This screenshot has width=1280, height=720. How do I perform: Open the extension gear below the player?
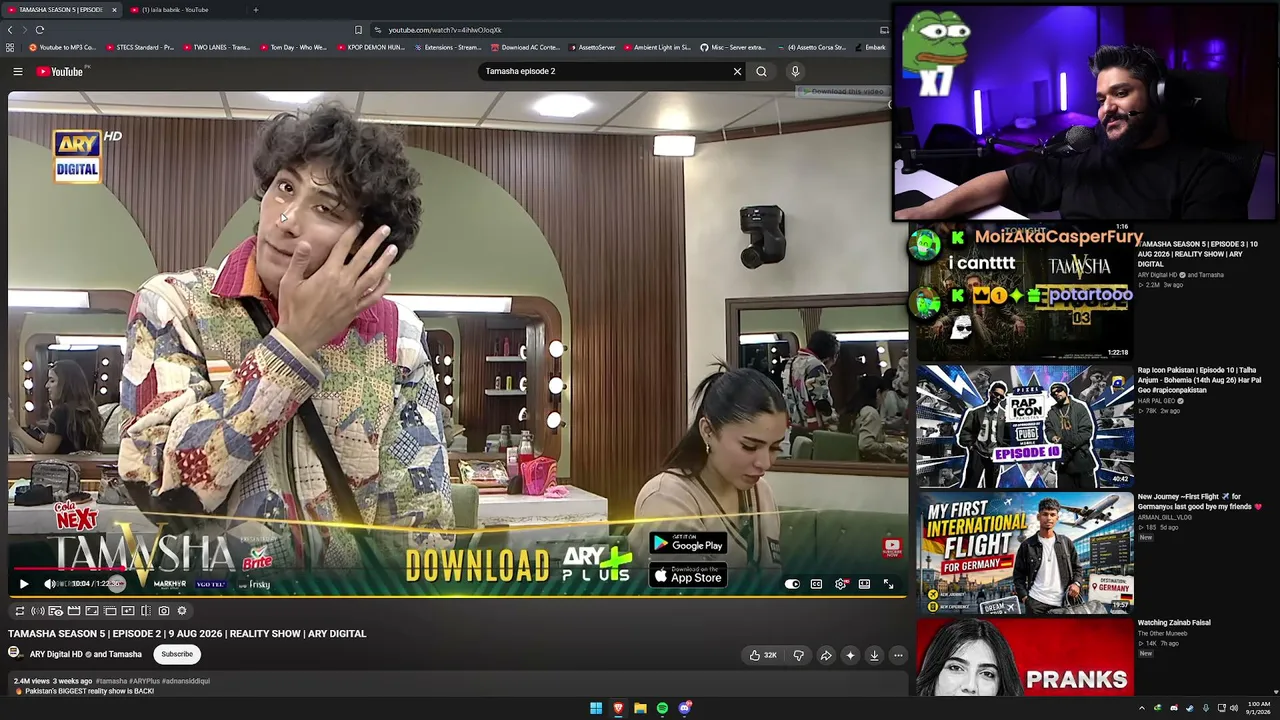[x=182, y=611]
